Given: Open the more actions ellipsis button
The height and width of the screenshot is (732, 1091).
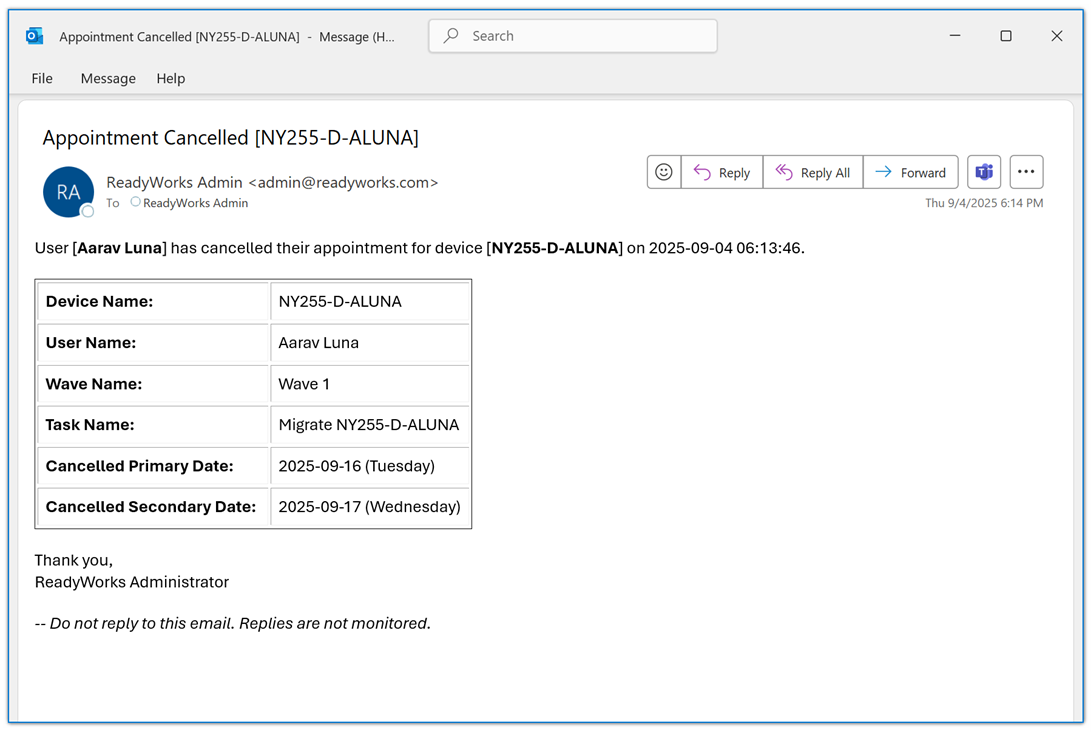Looking at the screenshot, I should point(1026,172).
